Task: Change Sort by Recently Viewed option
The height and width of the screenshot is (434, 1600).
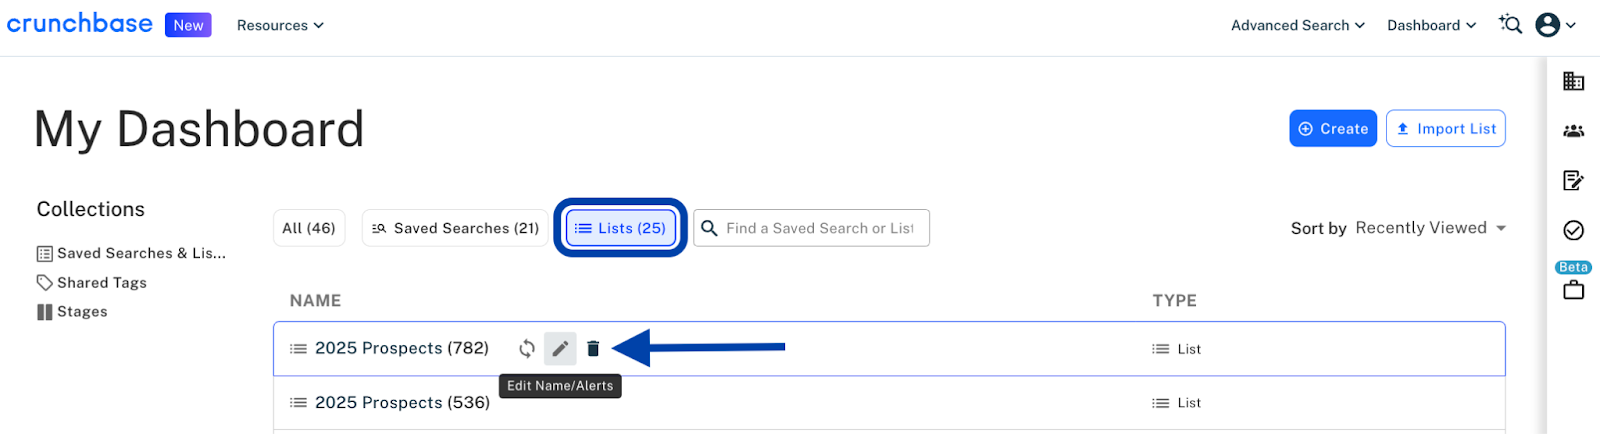Action: click(1430, 228)
